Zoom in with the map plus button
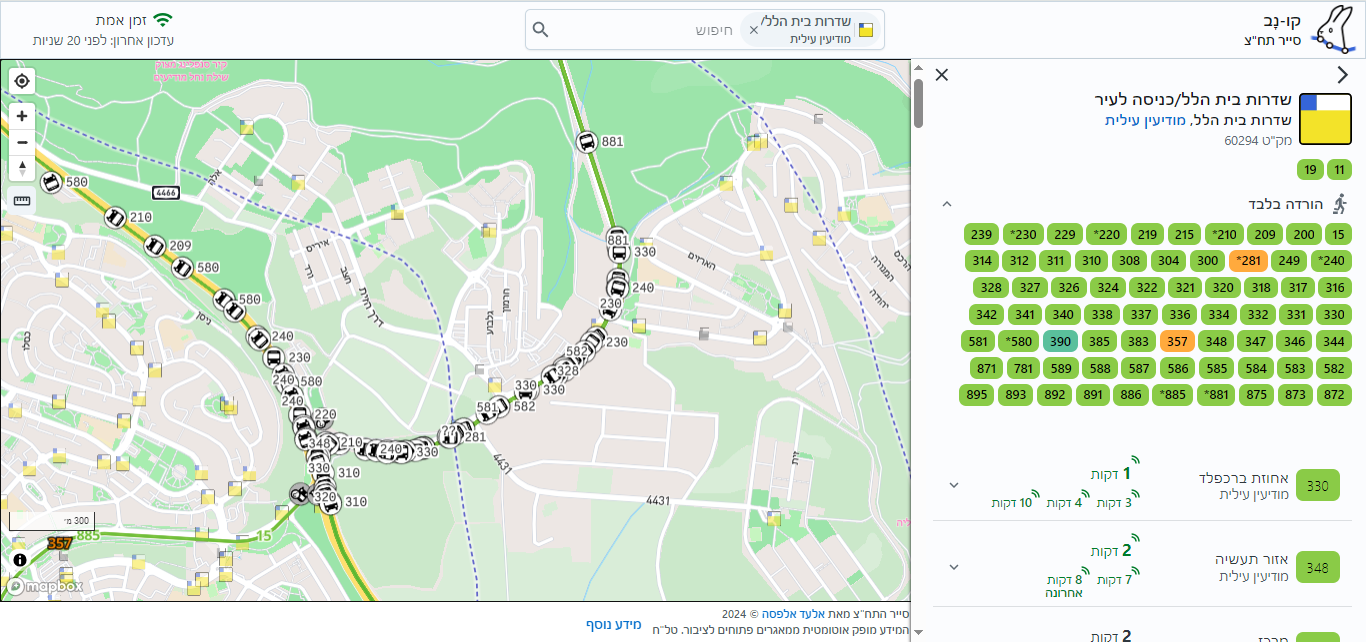 (22, 116)
